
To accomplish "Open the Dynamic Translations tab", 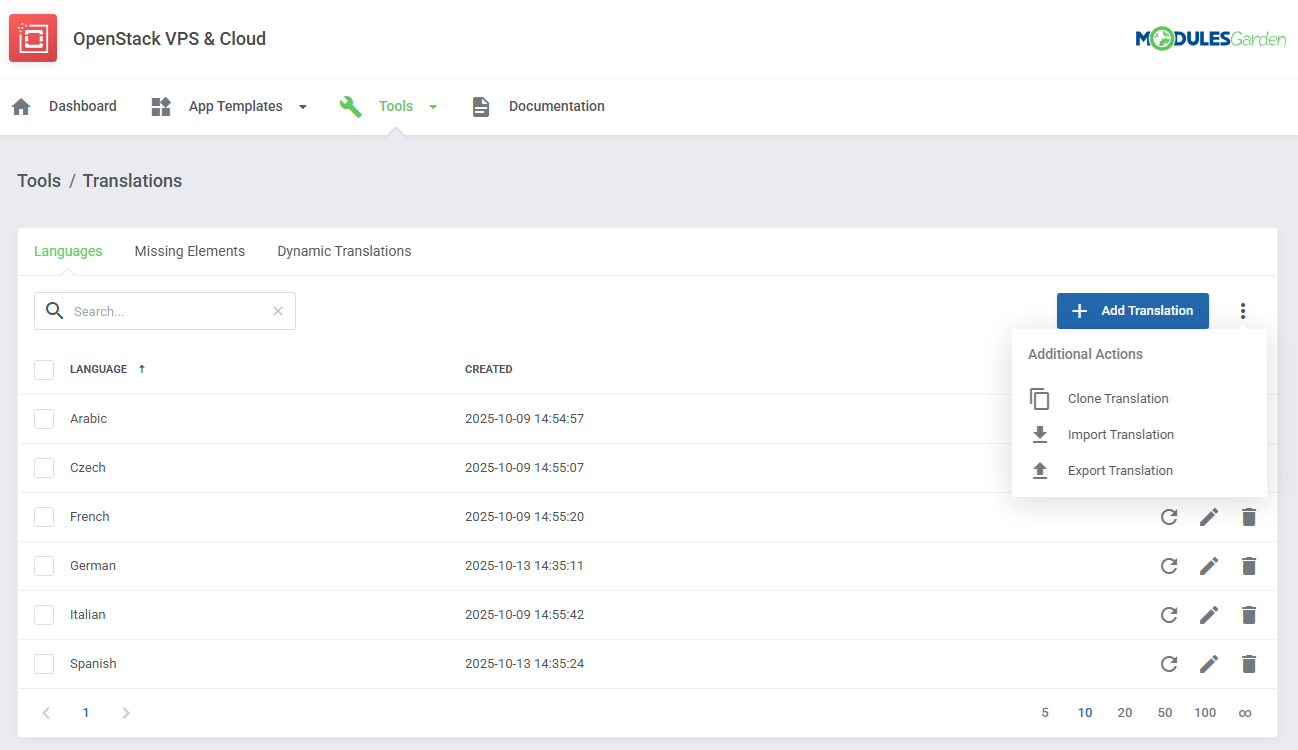I will click(344, 250).
